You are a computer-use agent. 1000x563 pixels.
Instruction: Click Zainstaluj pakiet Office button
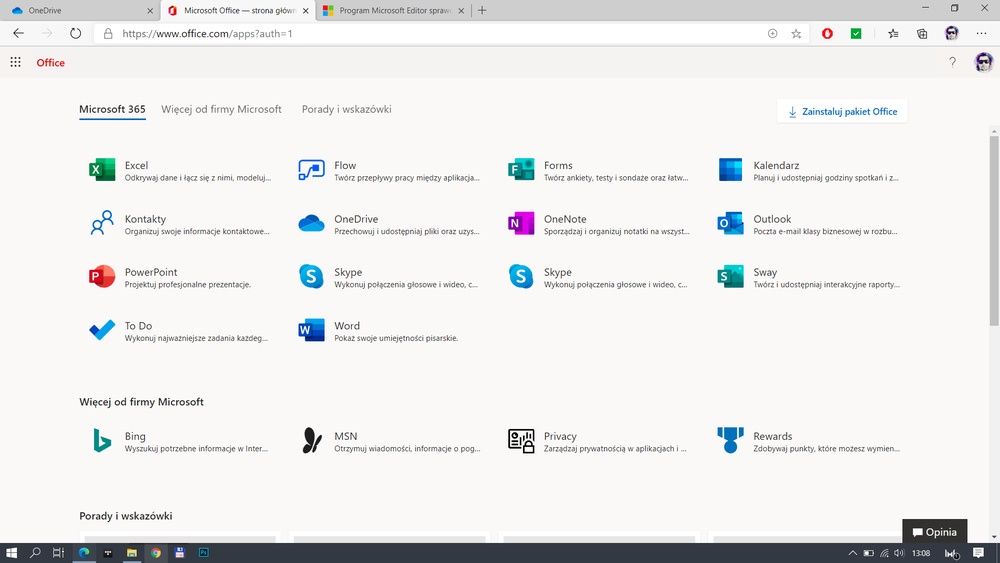(x=842, y=111)
